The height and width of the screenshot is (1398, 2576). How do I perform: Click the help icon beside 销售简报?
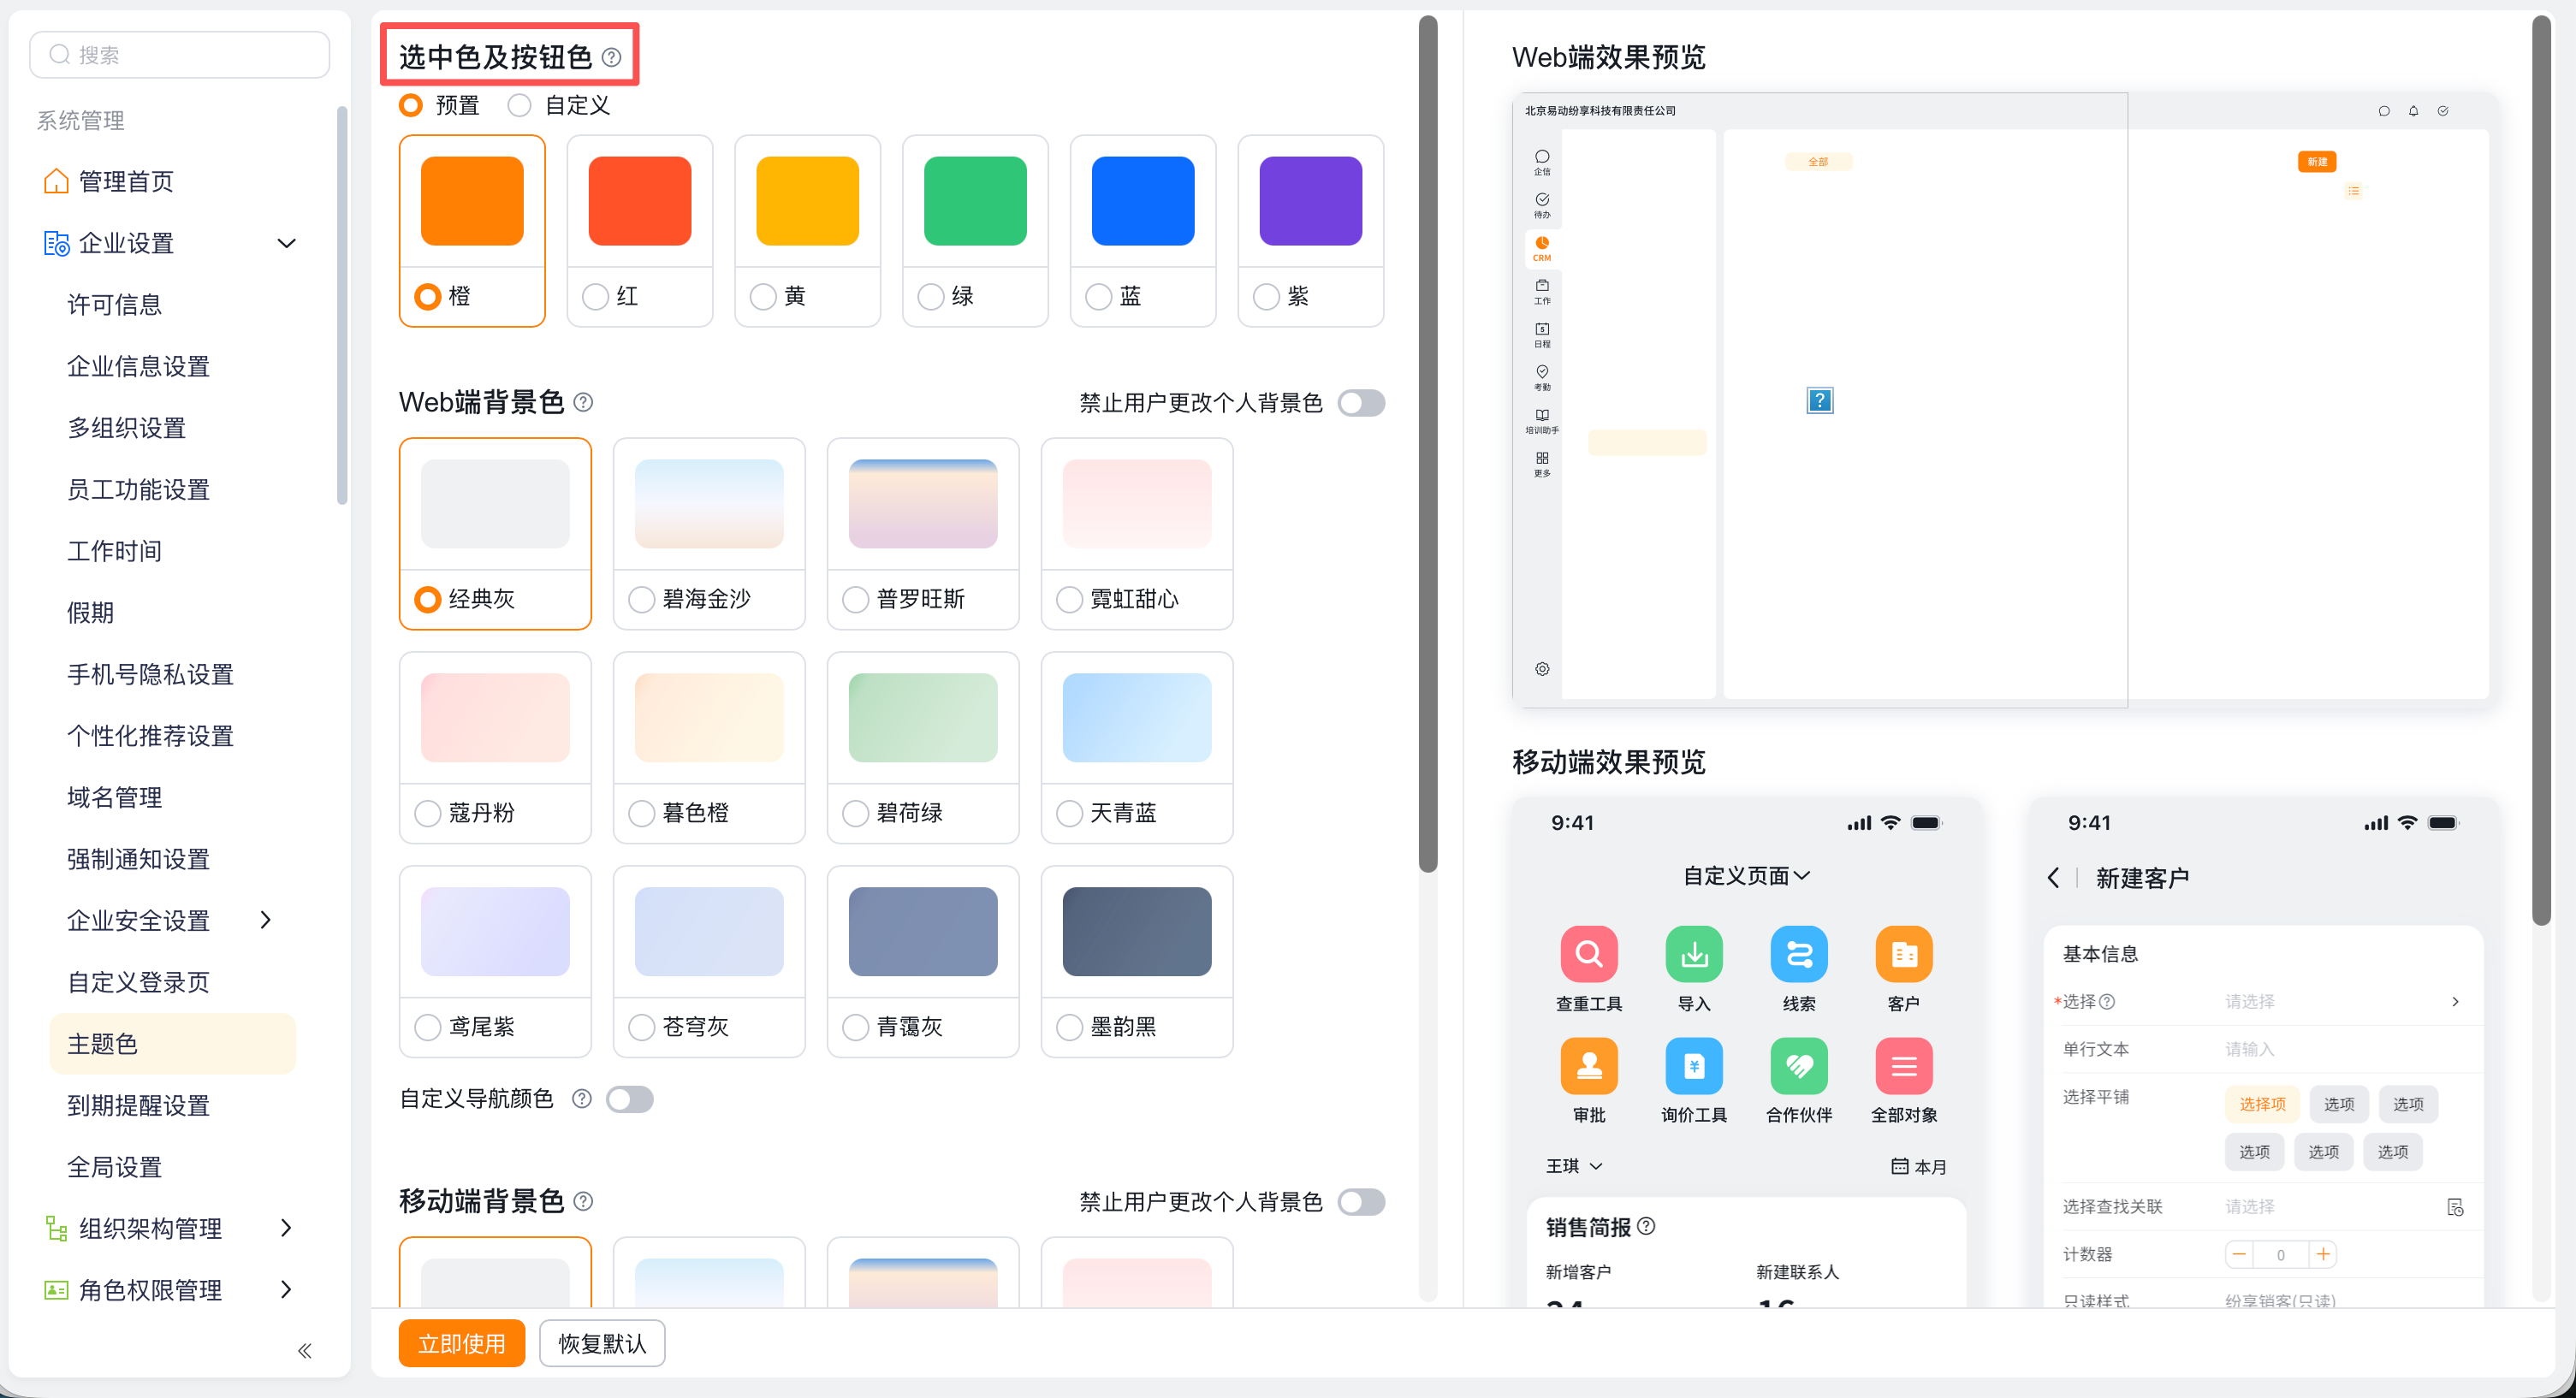tap(1646, 1226)
